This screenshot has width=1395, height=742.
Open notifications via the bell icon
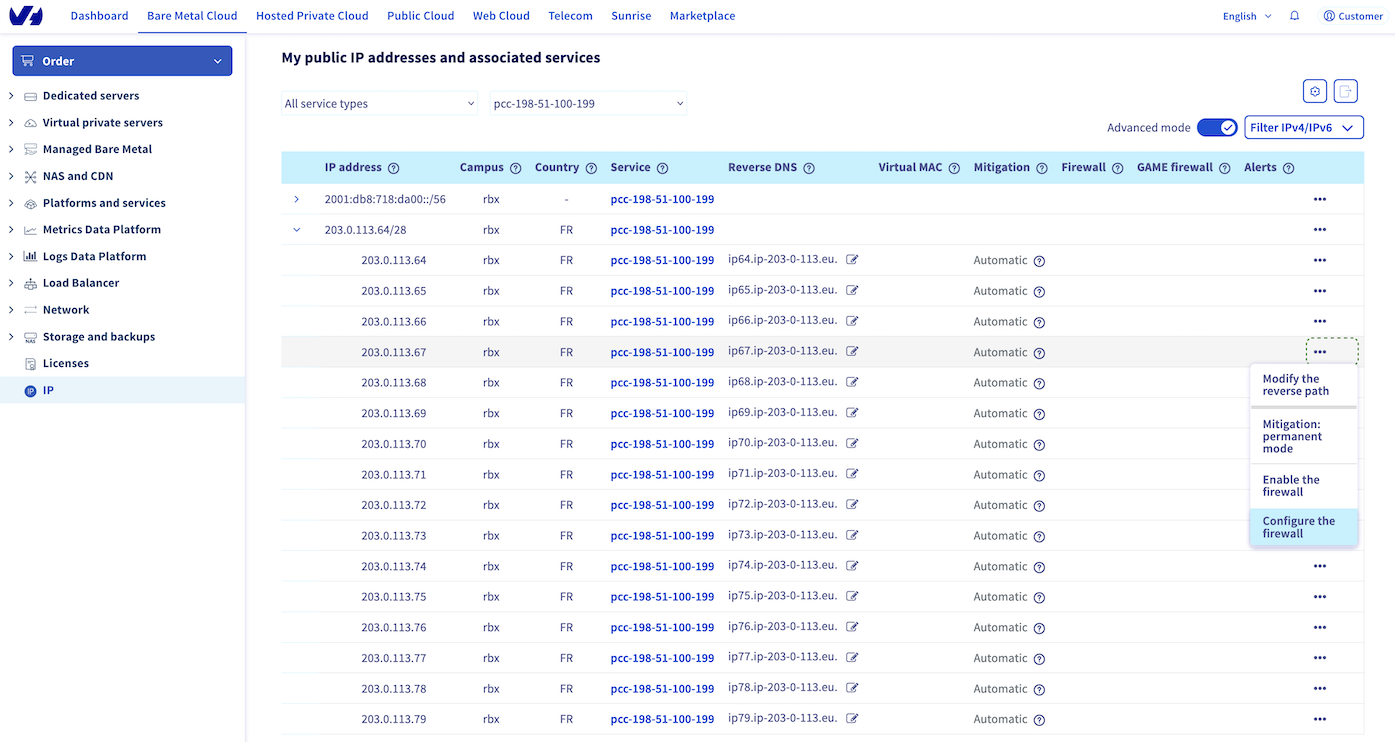click(x=1293, y=15)
